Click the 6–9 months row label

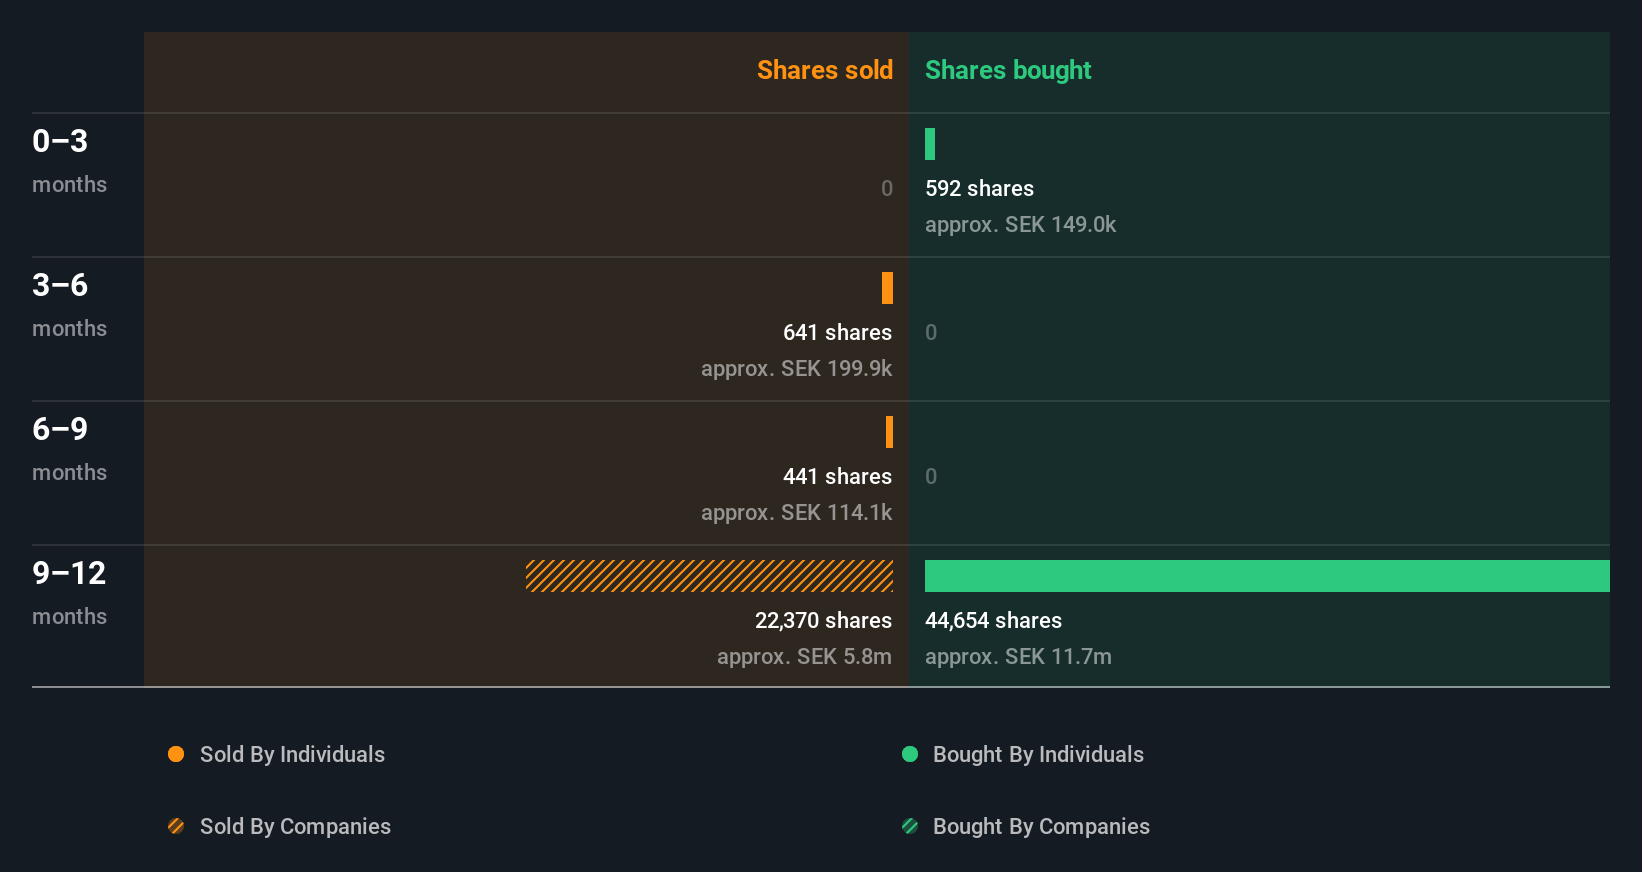pos(69,448)
